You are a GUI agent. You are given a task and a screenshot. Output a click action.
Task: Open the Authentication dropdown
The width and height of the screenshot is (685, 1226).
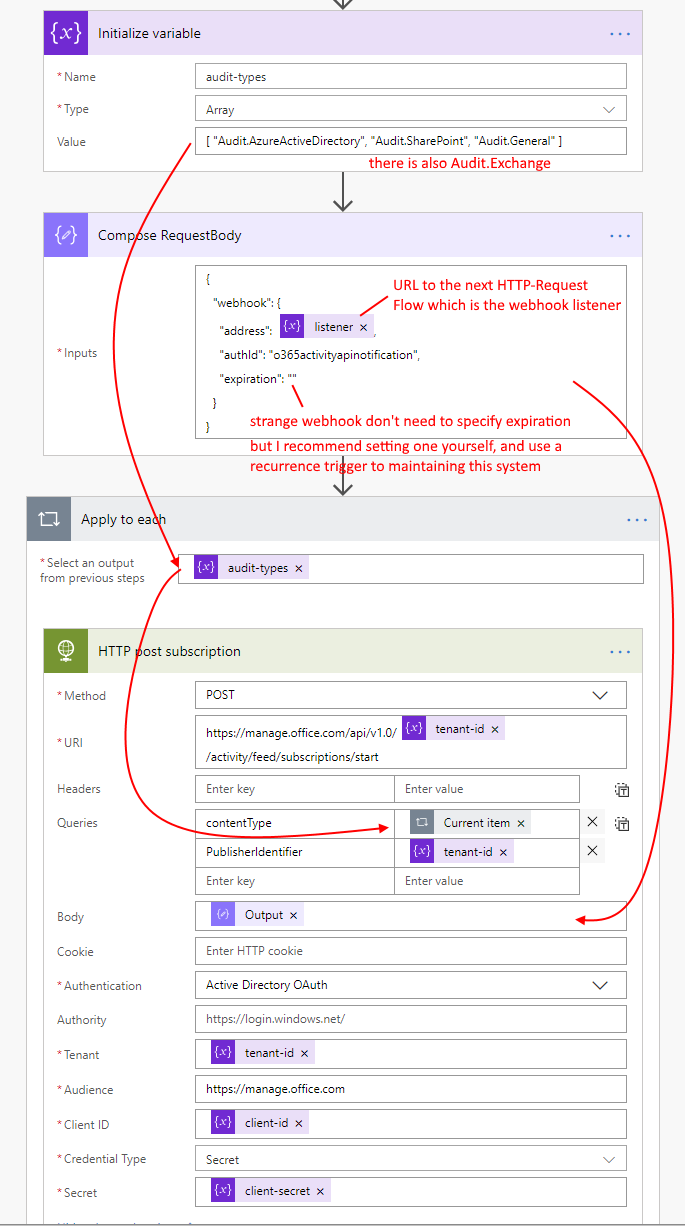click(600, 985)
